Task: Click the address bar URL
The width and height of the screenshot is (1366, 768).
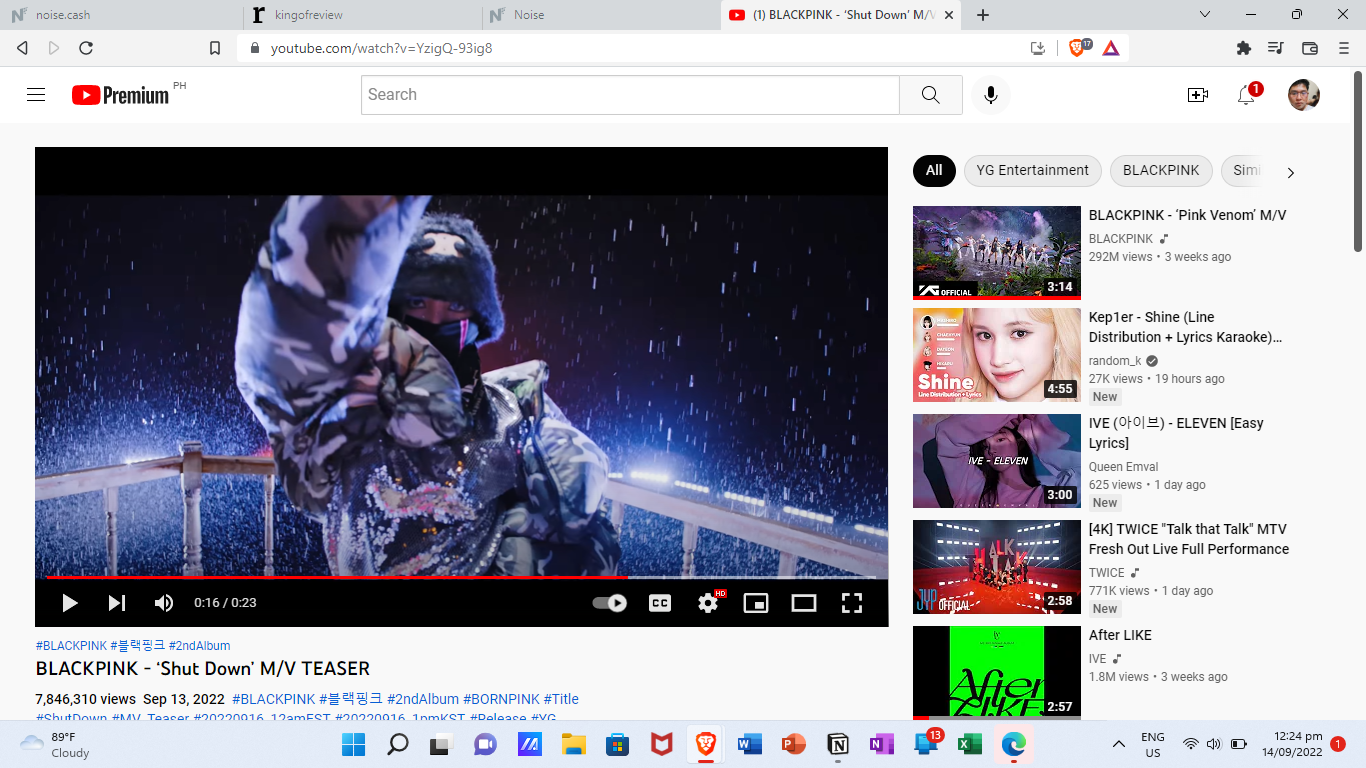Action: click(381, 48)
